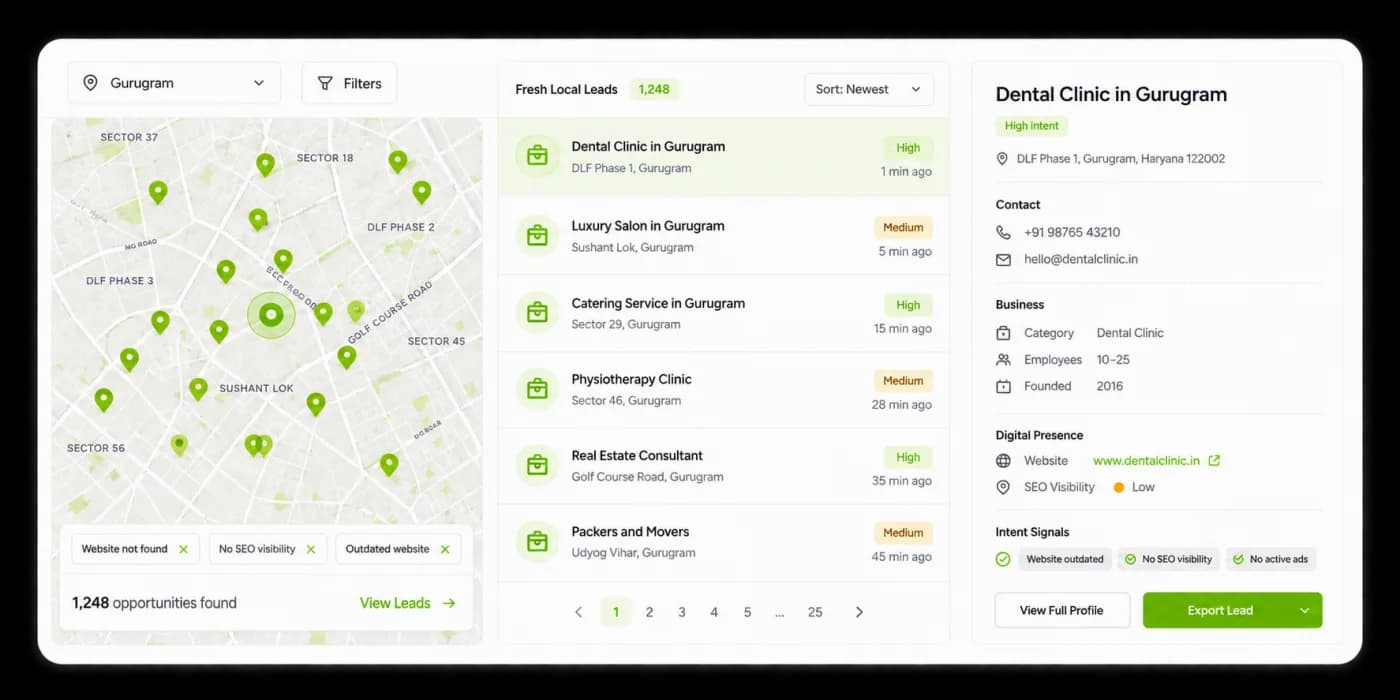This screenshot has height=700, width=1400.
Task: Click the address pin icon in details panel
Action: pos(1002,159)
